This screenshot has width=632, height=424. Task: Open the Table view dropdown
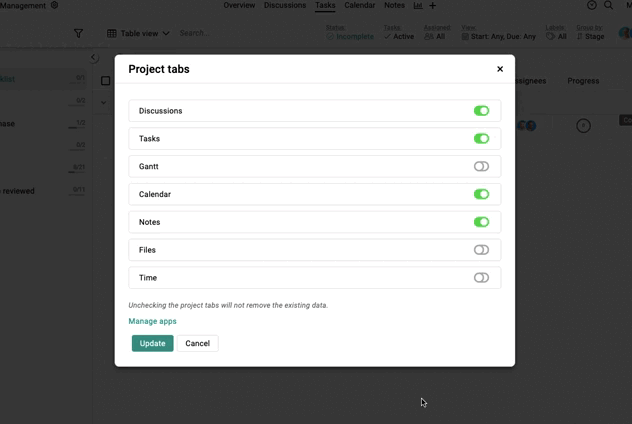(138, 33)
